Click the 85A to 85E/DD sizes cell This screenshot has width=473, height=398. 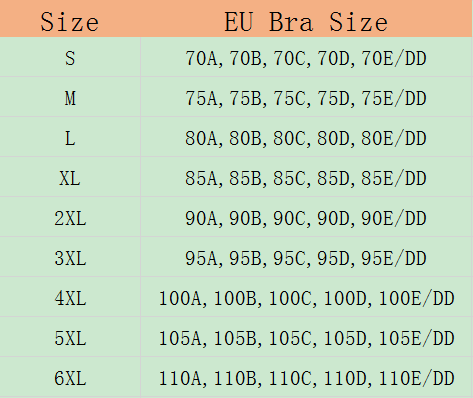(306, 177)
